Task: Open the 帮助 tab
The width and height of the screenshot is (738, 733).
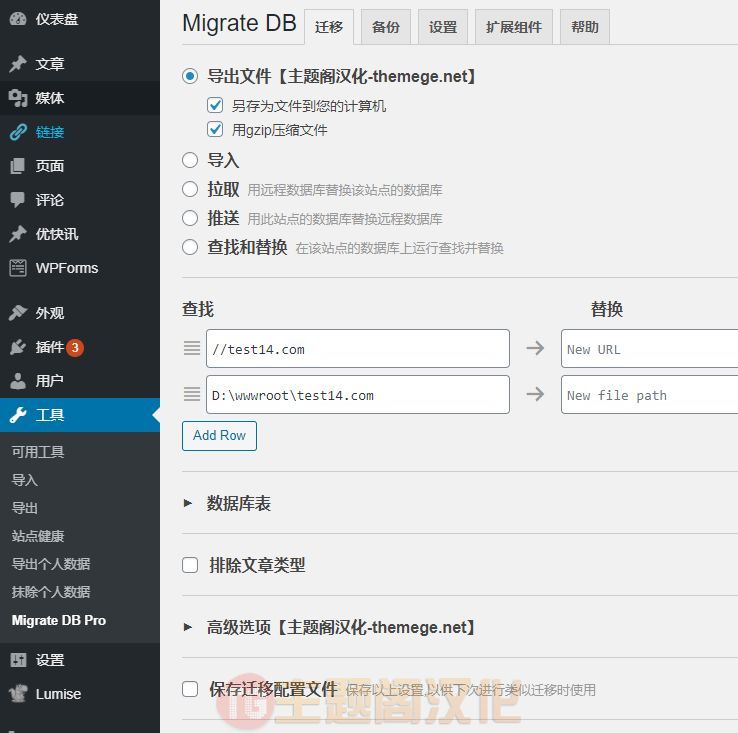Action: 585,27
